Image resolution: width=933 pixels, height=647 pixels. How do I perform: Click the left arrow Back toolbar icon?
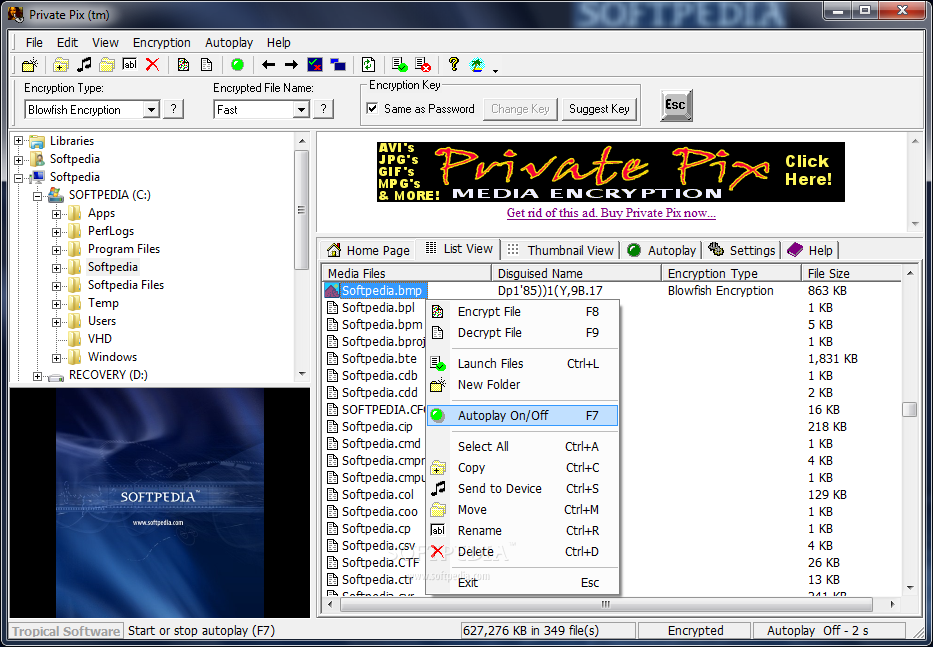[268, 64]
